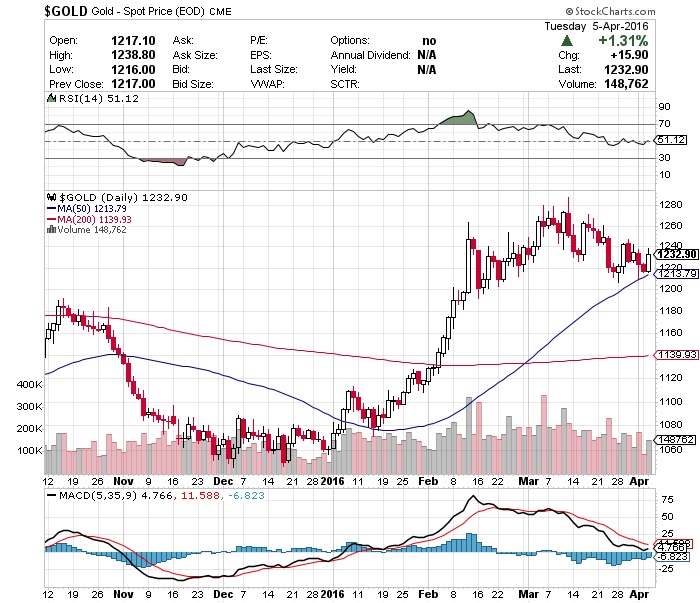Click the RSI 51.12 value tag on axis
This screenshot has width=700, height=603.
tap(671, 140)
